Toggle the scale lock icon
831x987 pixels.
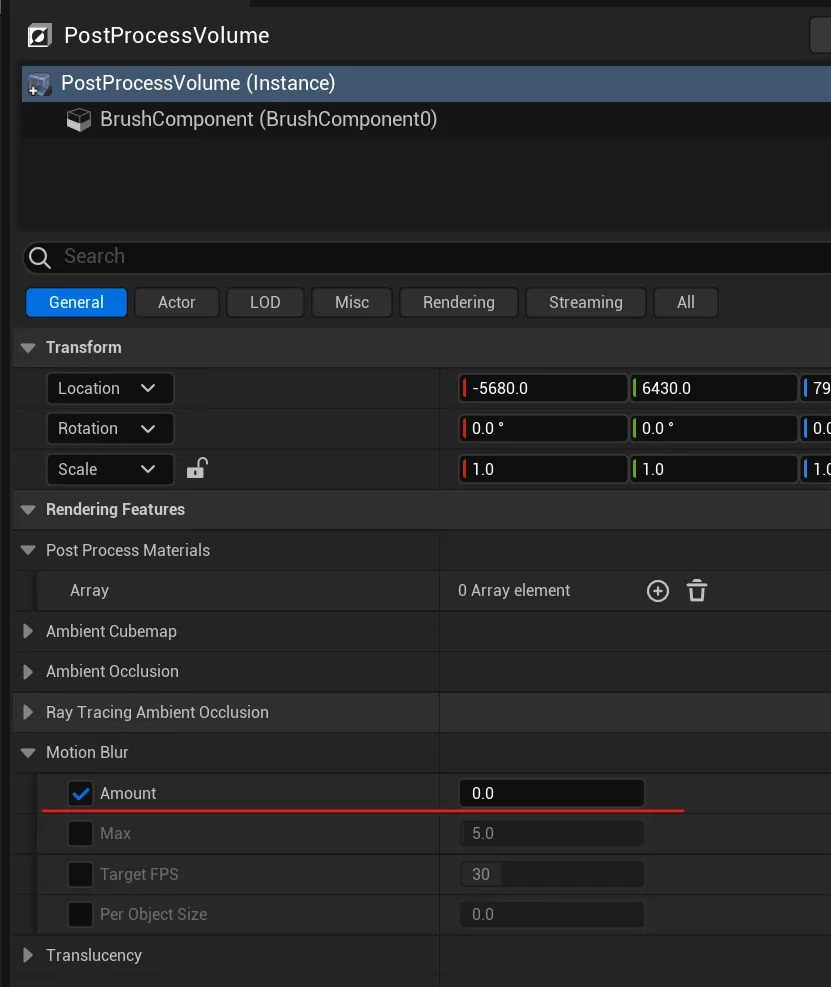pyautogui.click(x=196, y=469)
